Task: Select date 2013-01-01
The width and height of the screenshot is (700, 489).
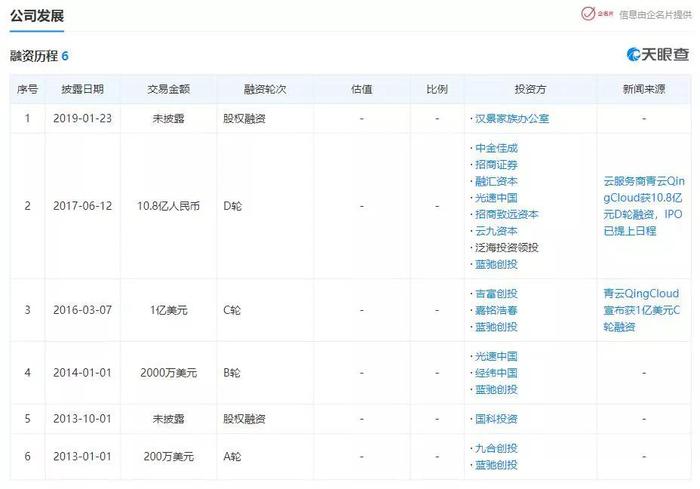Action: (83, 457)
